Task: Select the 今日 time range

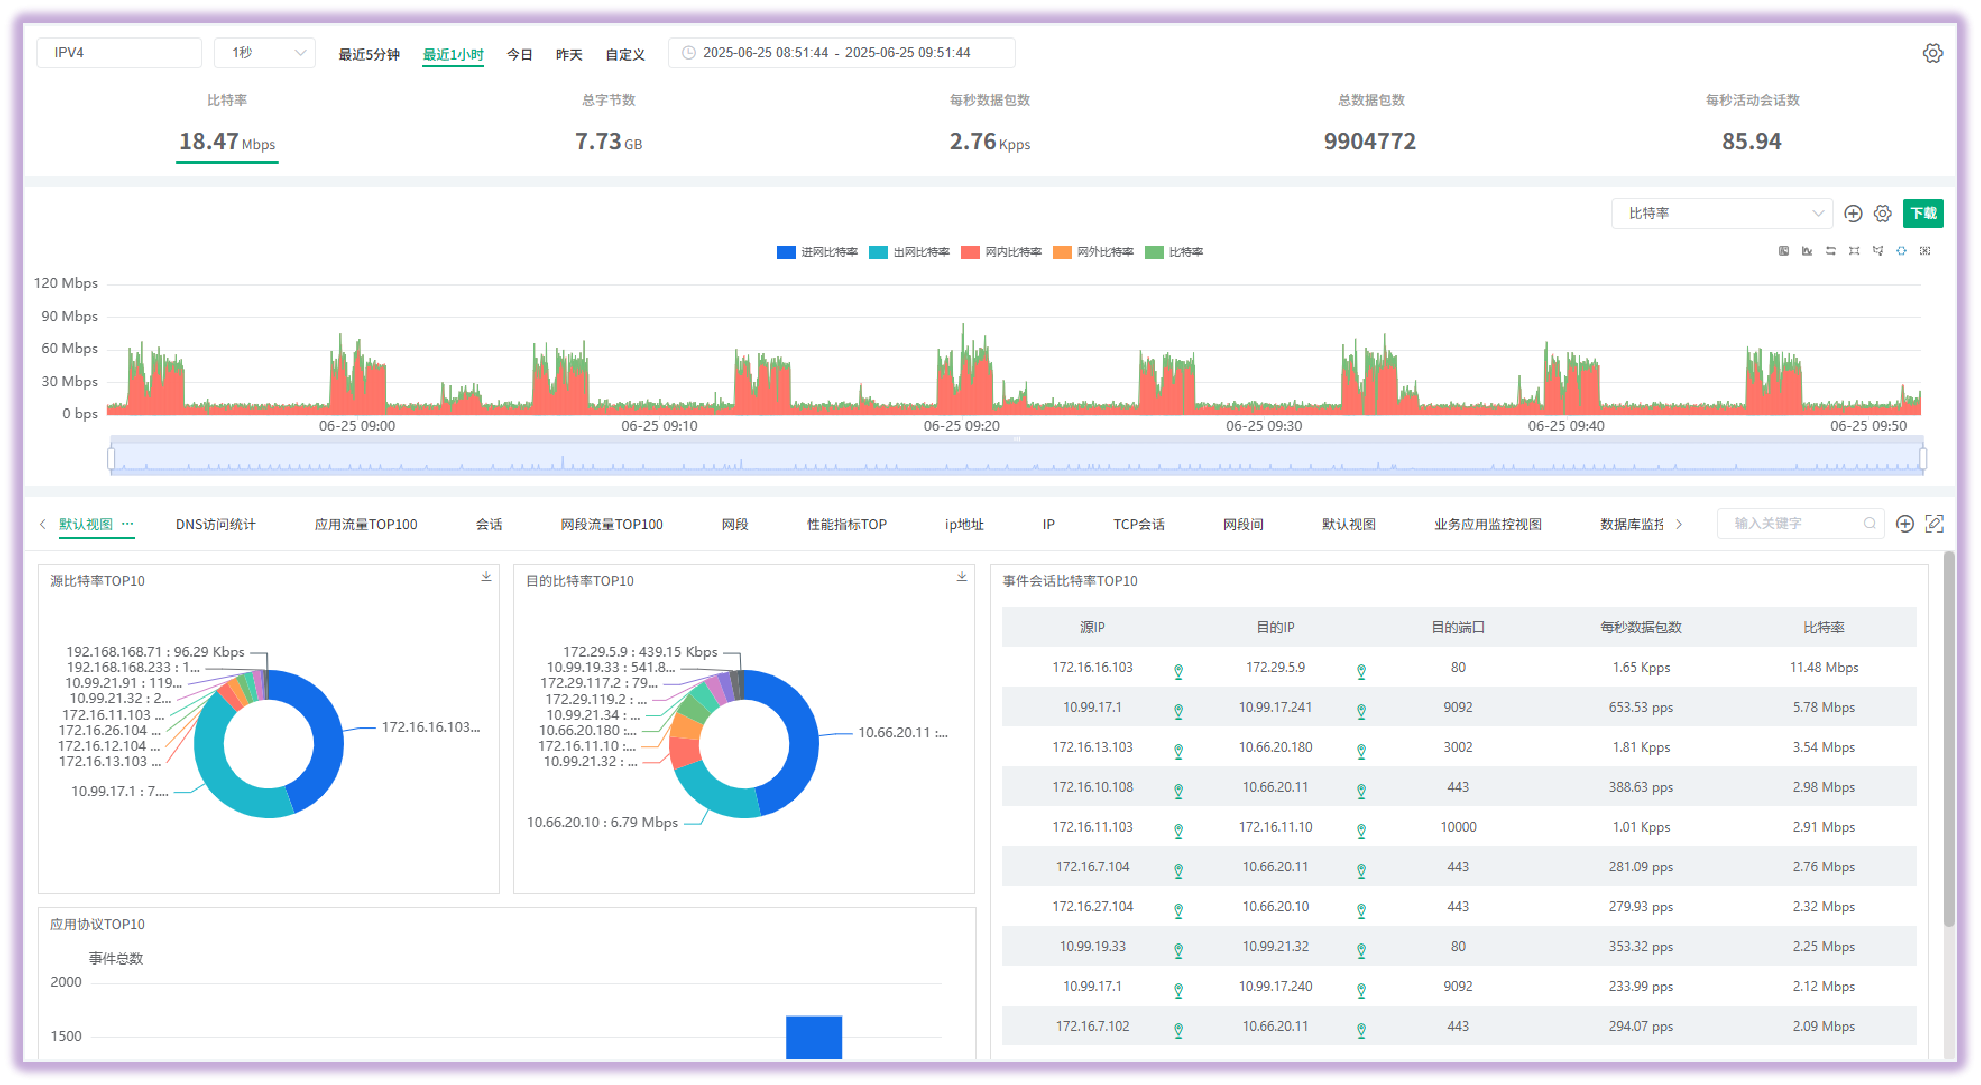Action: [x=520, y=54]
